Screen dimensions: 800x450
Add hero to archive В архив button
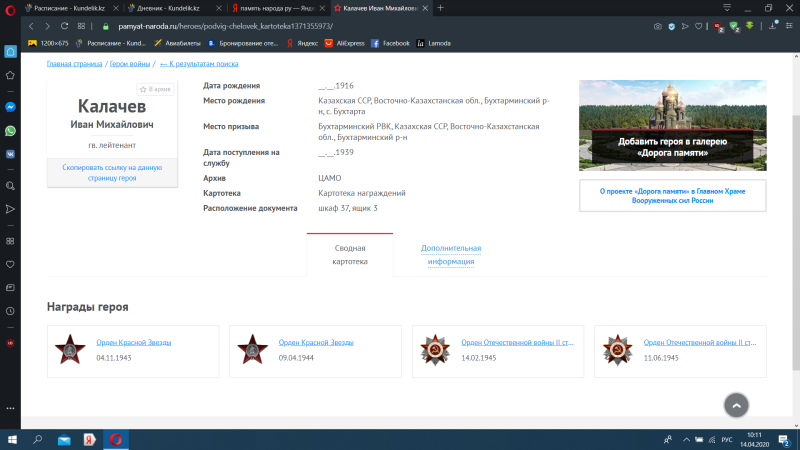pyautogui.click(x=156, y=89)
